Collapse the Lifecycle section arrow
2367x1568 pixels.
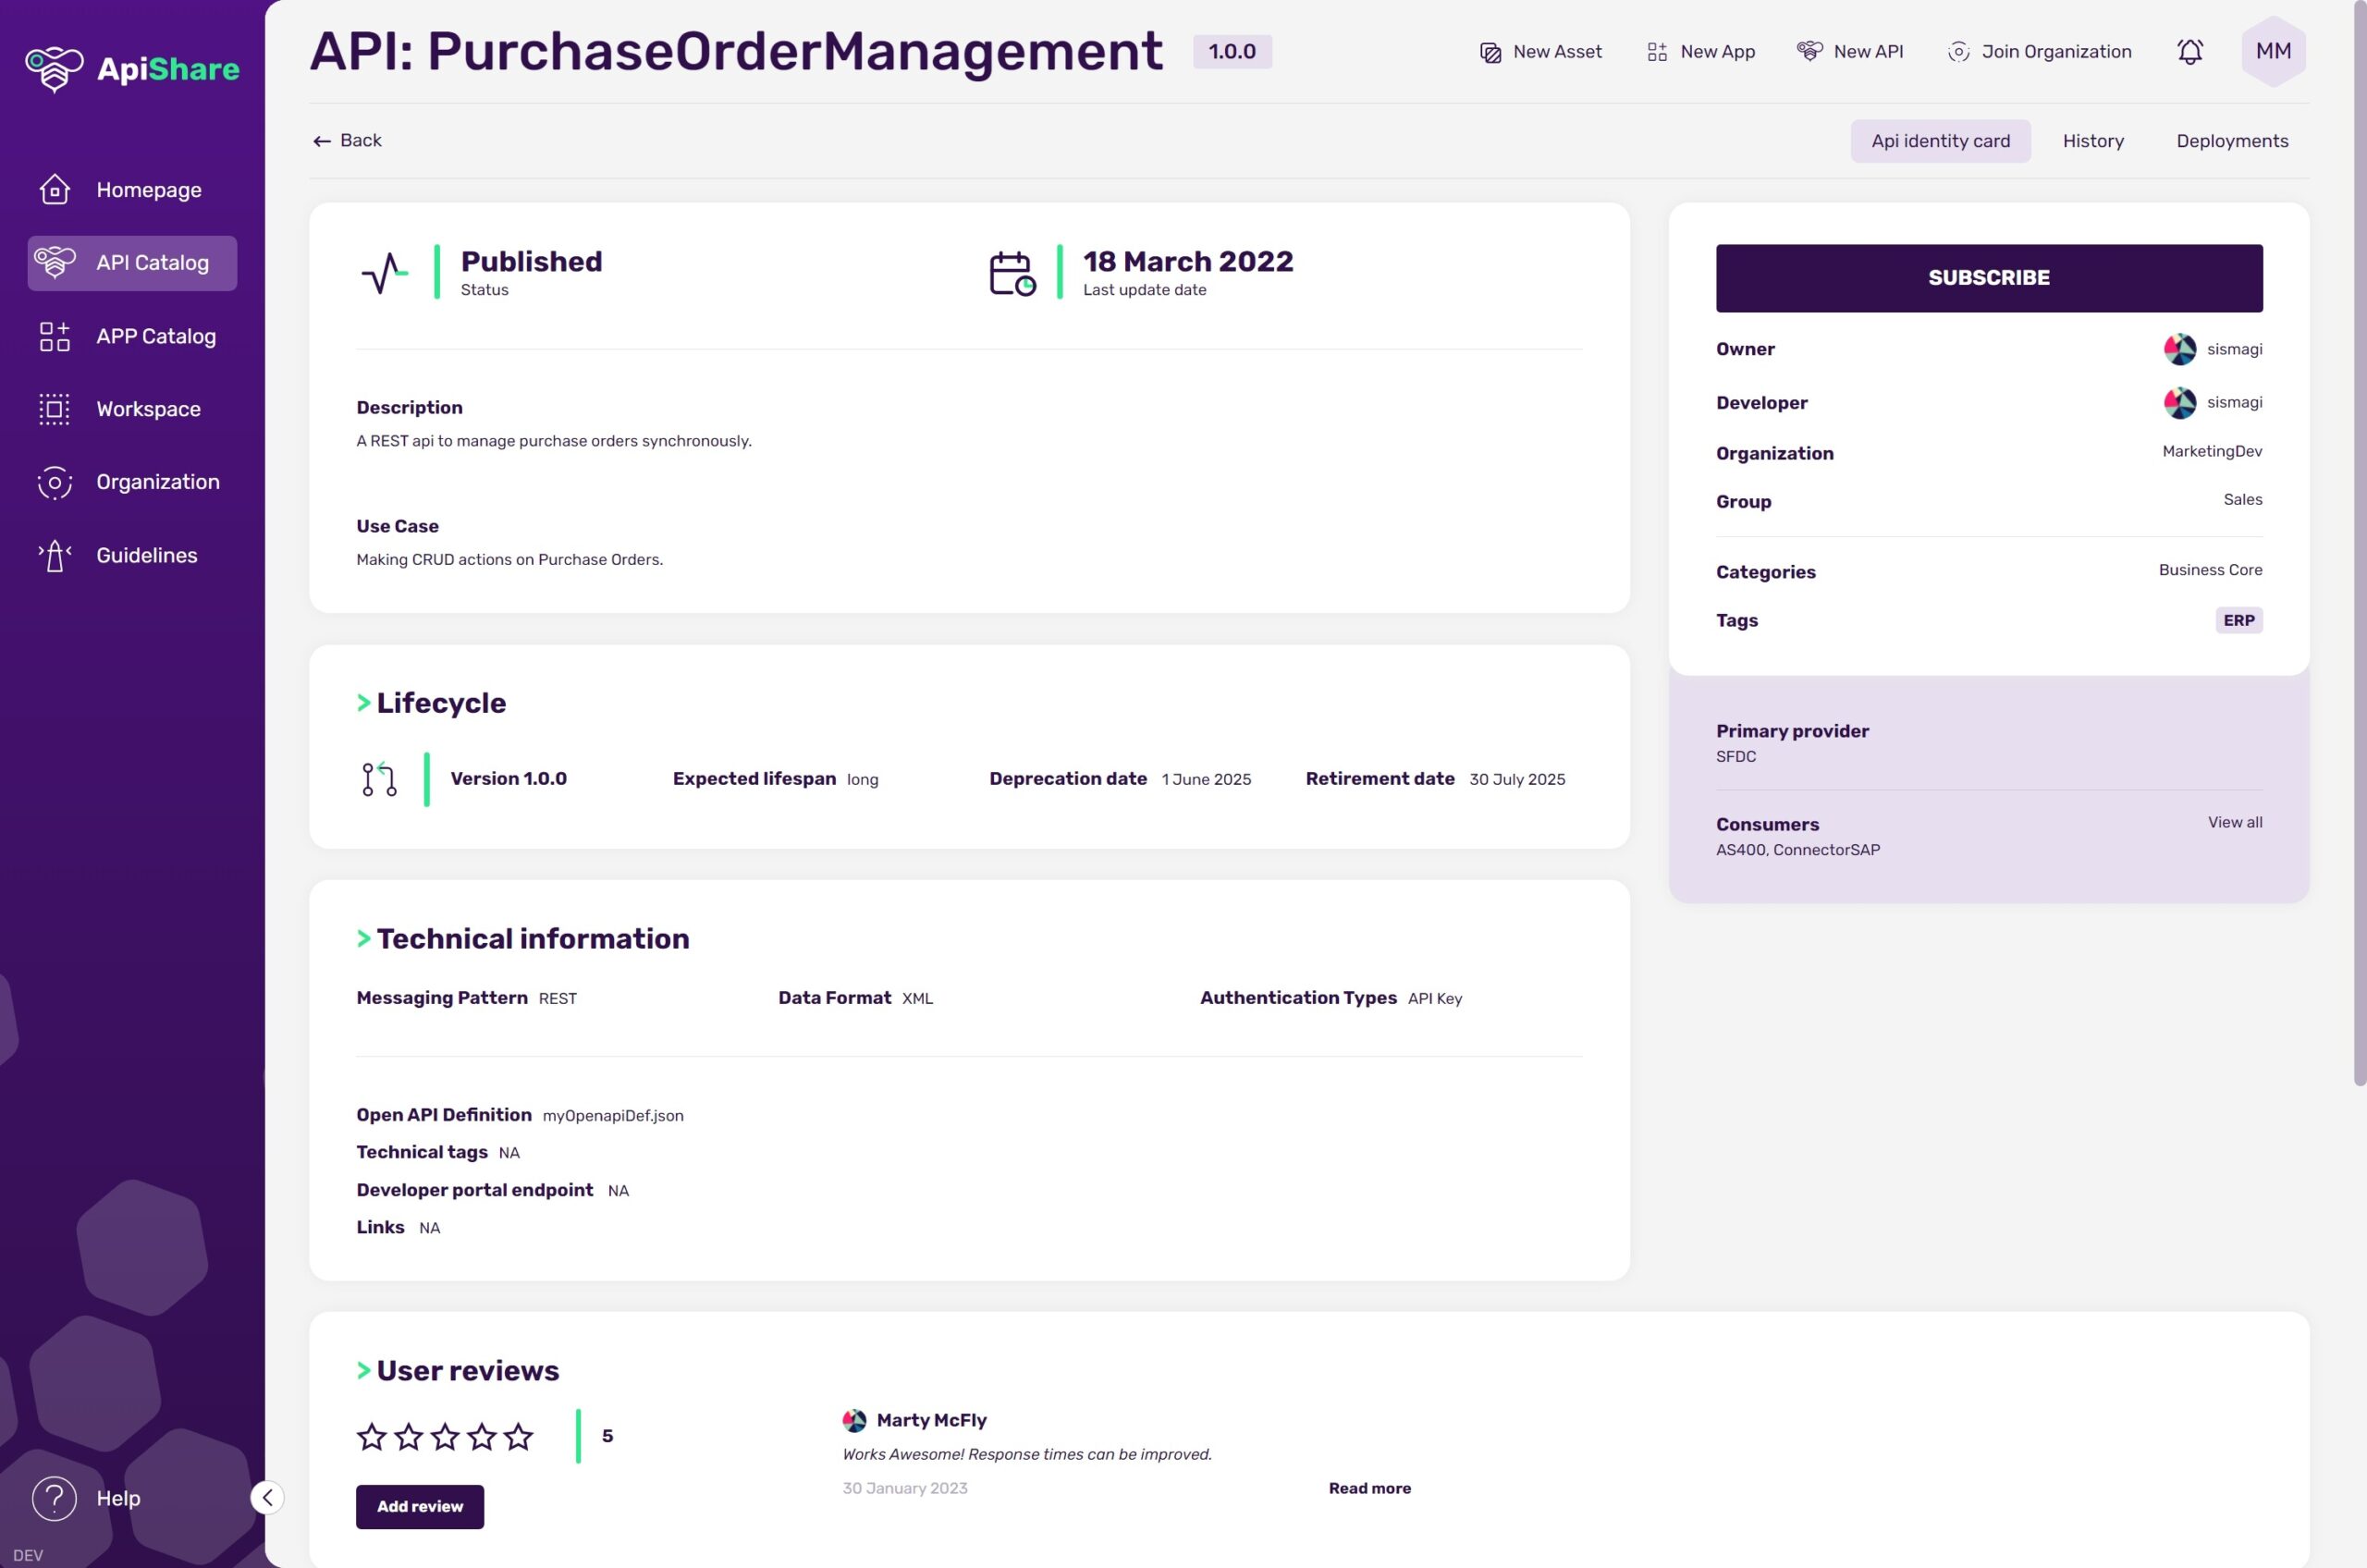(364, 703)
